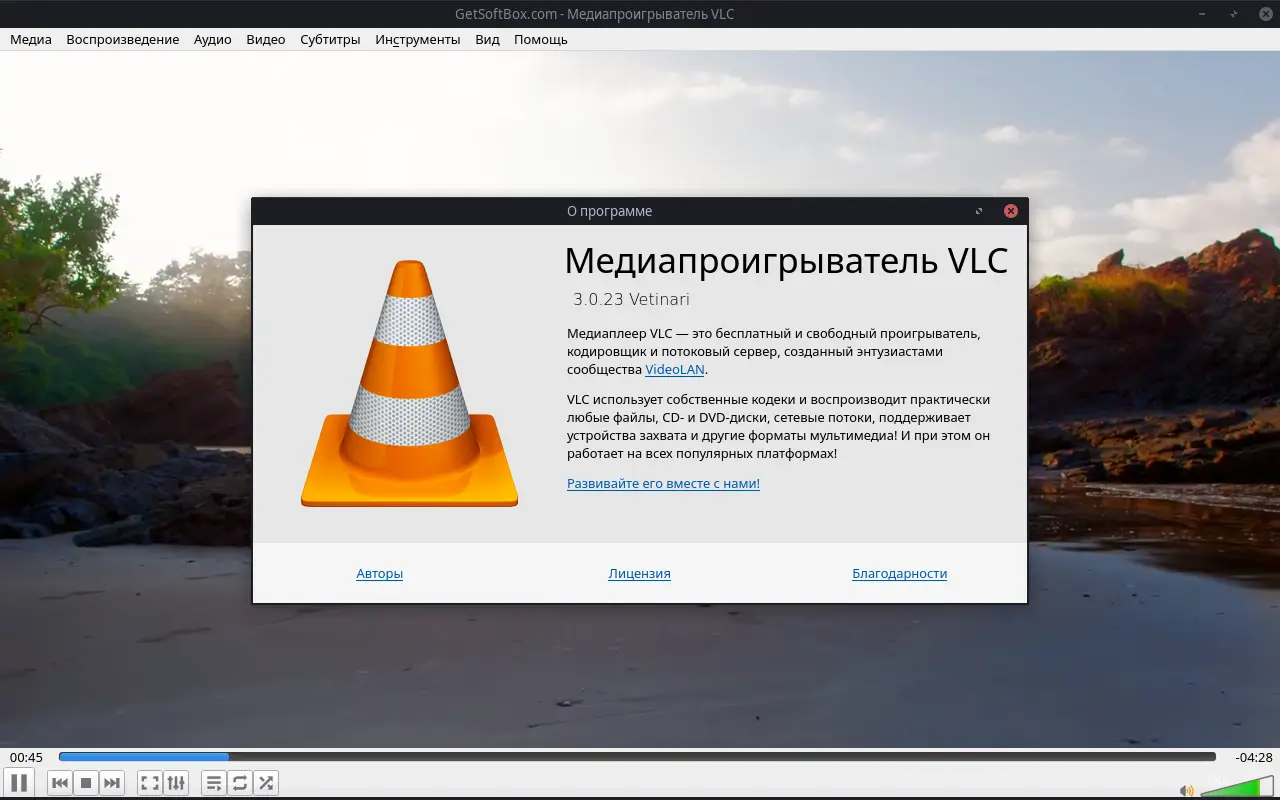The width and height of the screenshot is (1280, 800).
Task: Open the Воспроизведение menu
Action: [122, 40]
